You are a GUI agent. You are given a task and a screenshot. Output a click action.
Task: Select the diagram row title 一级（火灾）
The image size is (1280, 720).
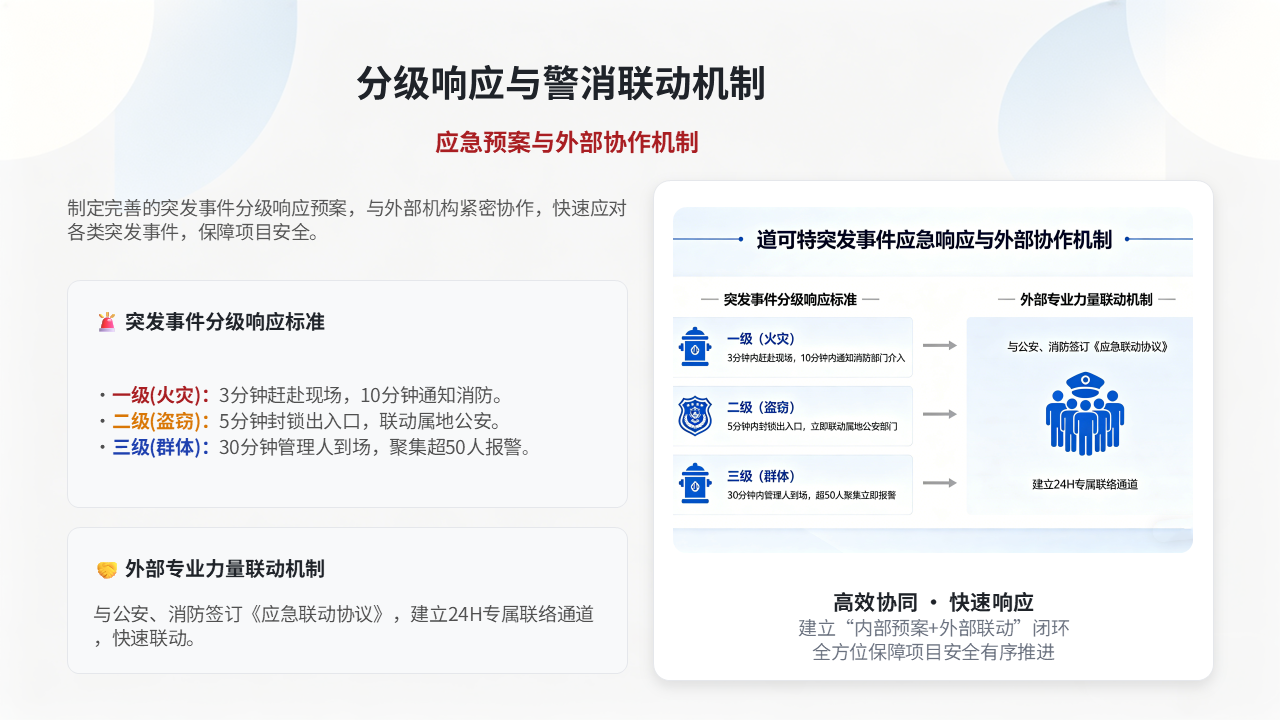[x=761, y=339]
